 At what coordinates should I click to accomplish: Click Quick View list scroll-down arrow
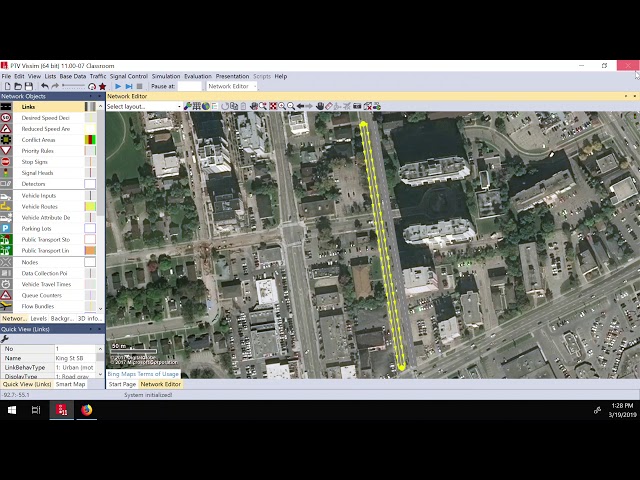pyautogui.click(x=100, y=374)
